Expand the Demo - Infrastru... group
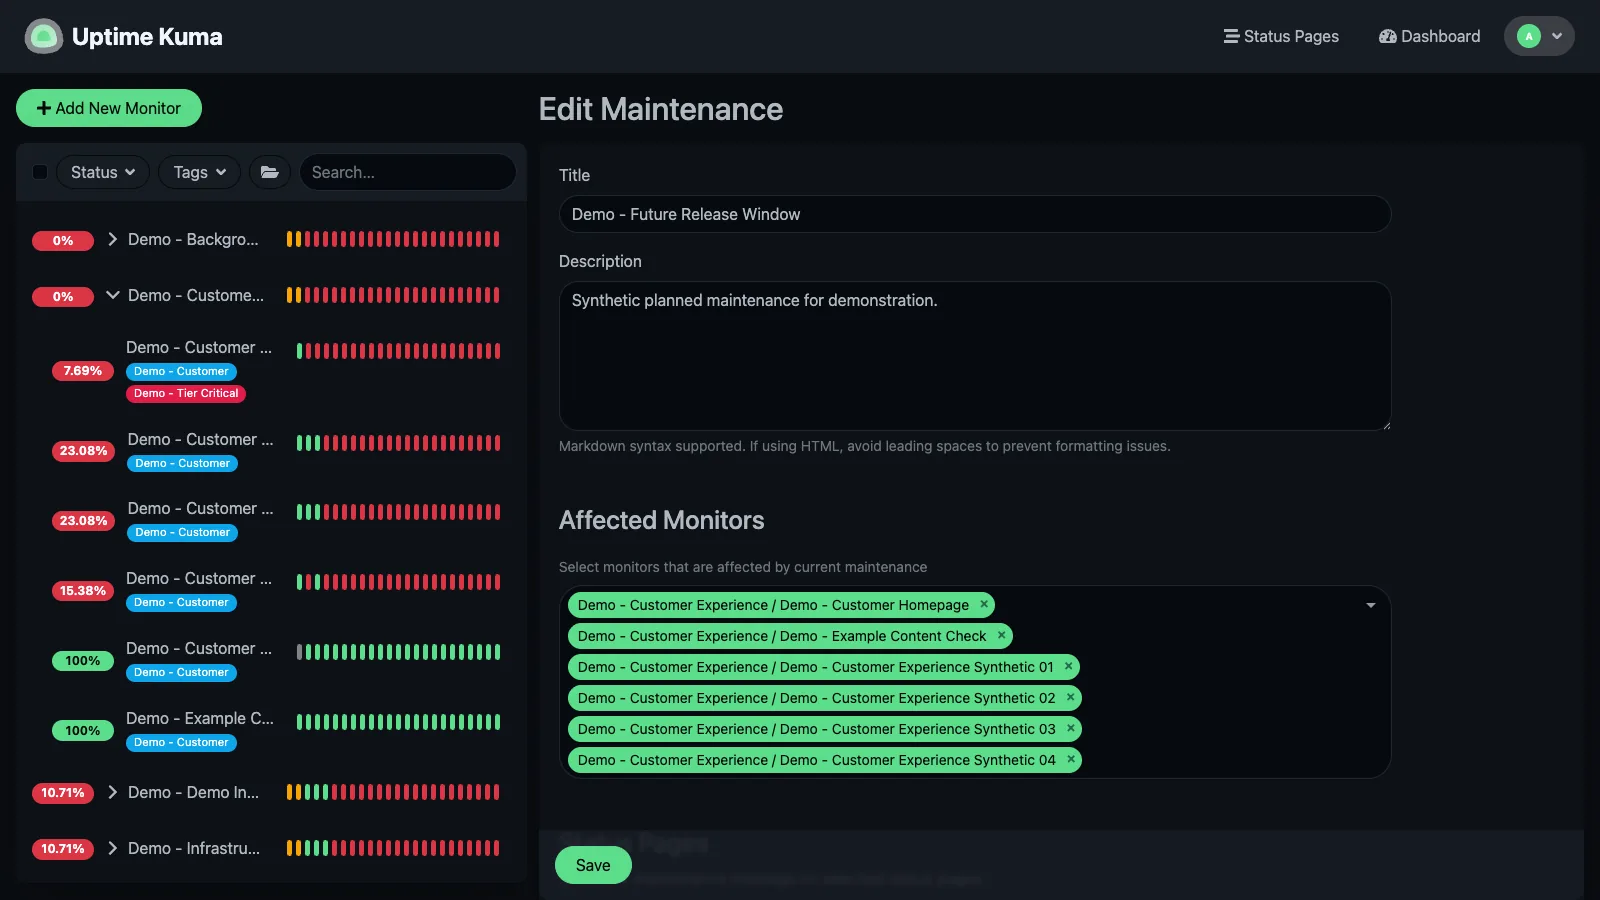 pos(113,848)
